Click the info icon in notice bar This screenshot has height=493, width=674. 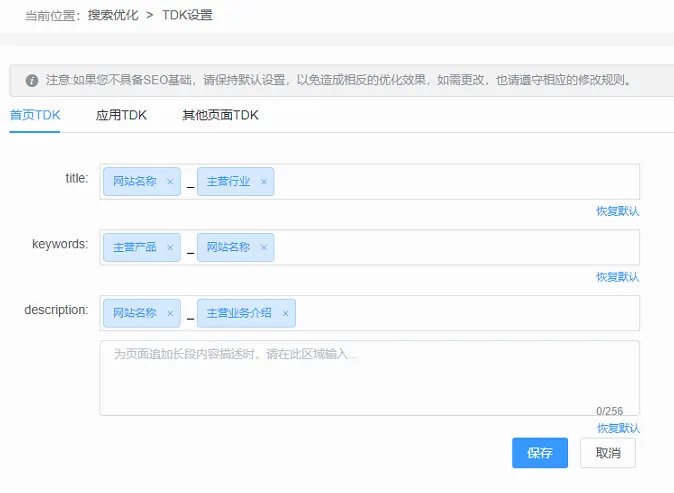coord(32,80)
